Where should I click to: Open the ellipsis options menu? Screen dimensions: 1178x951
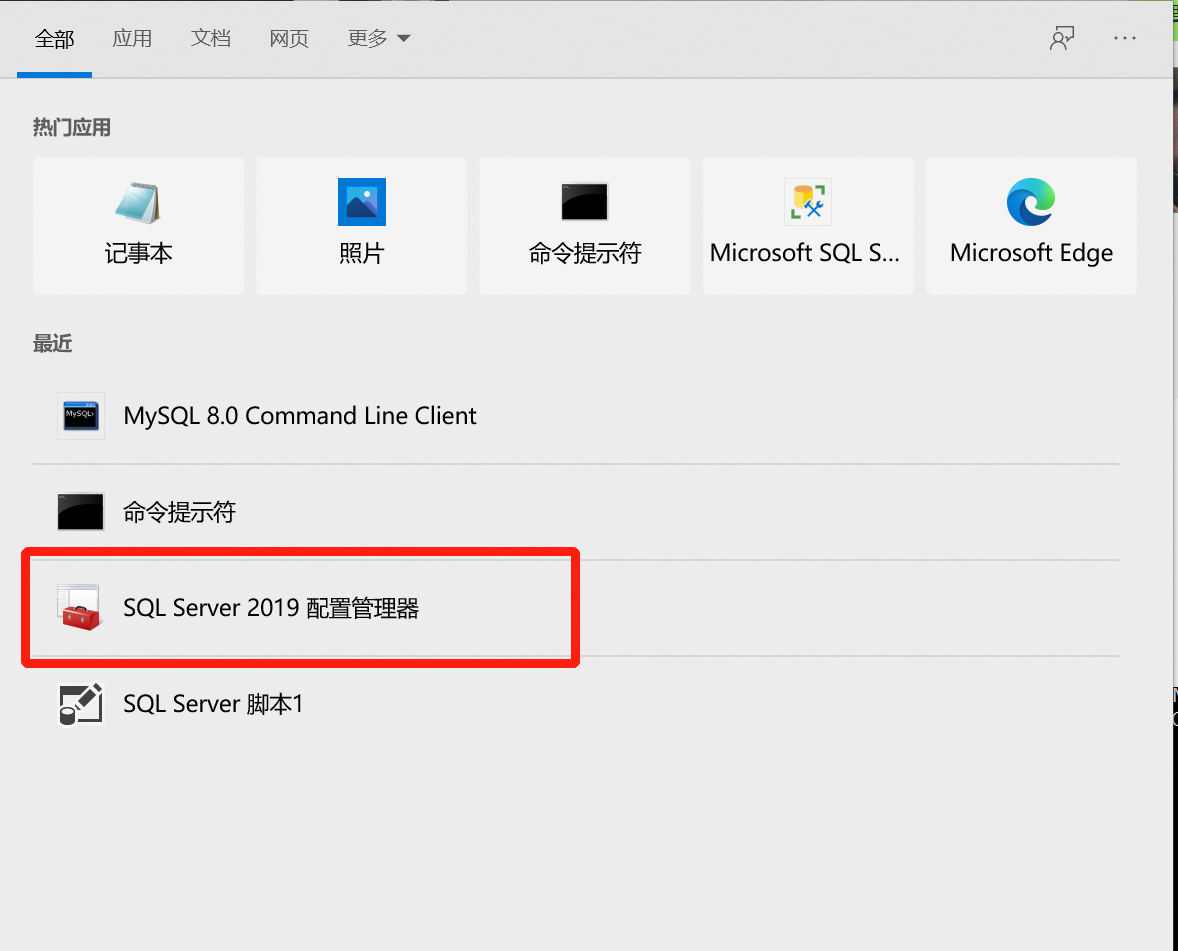(x=1125, y=38)
